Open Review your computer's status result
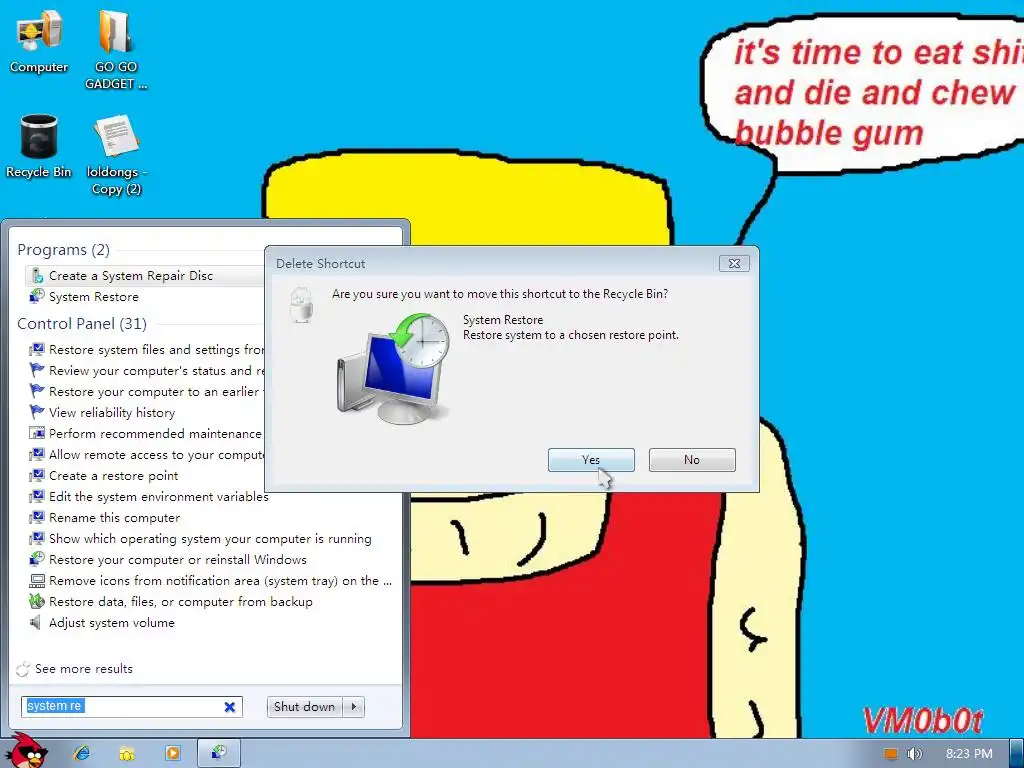The image size is (1024, 768). [156, 371]
